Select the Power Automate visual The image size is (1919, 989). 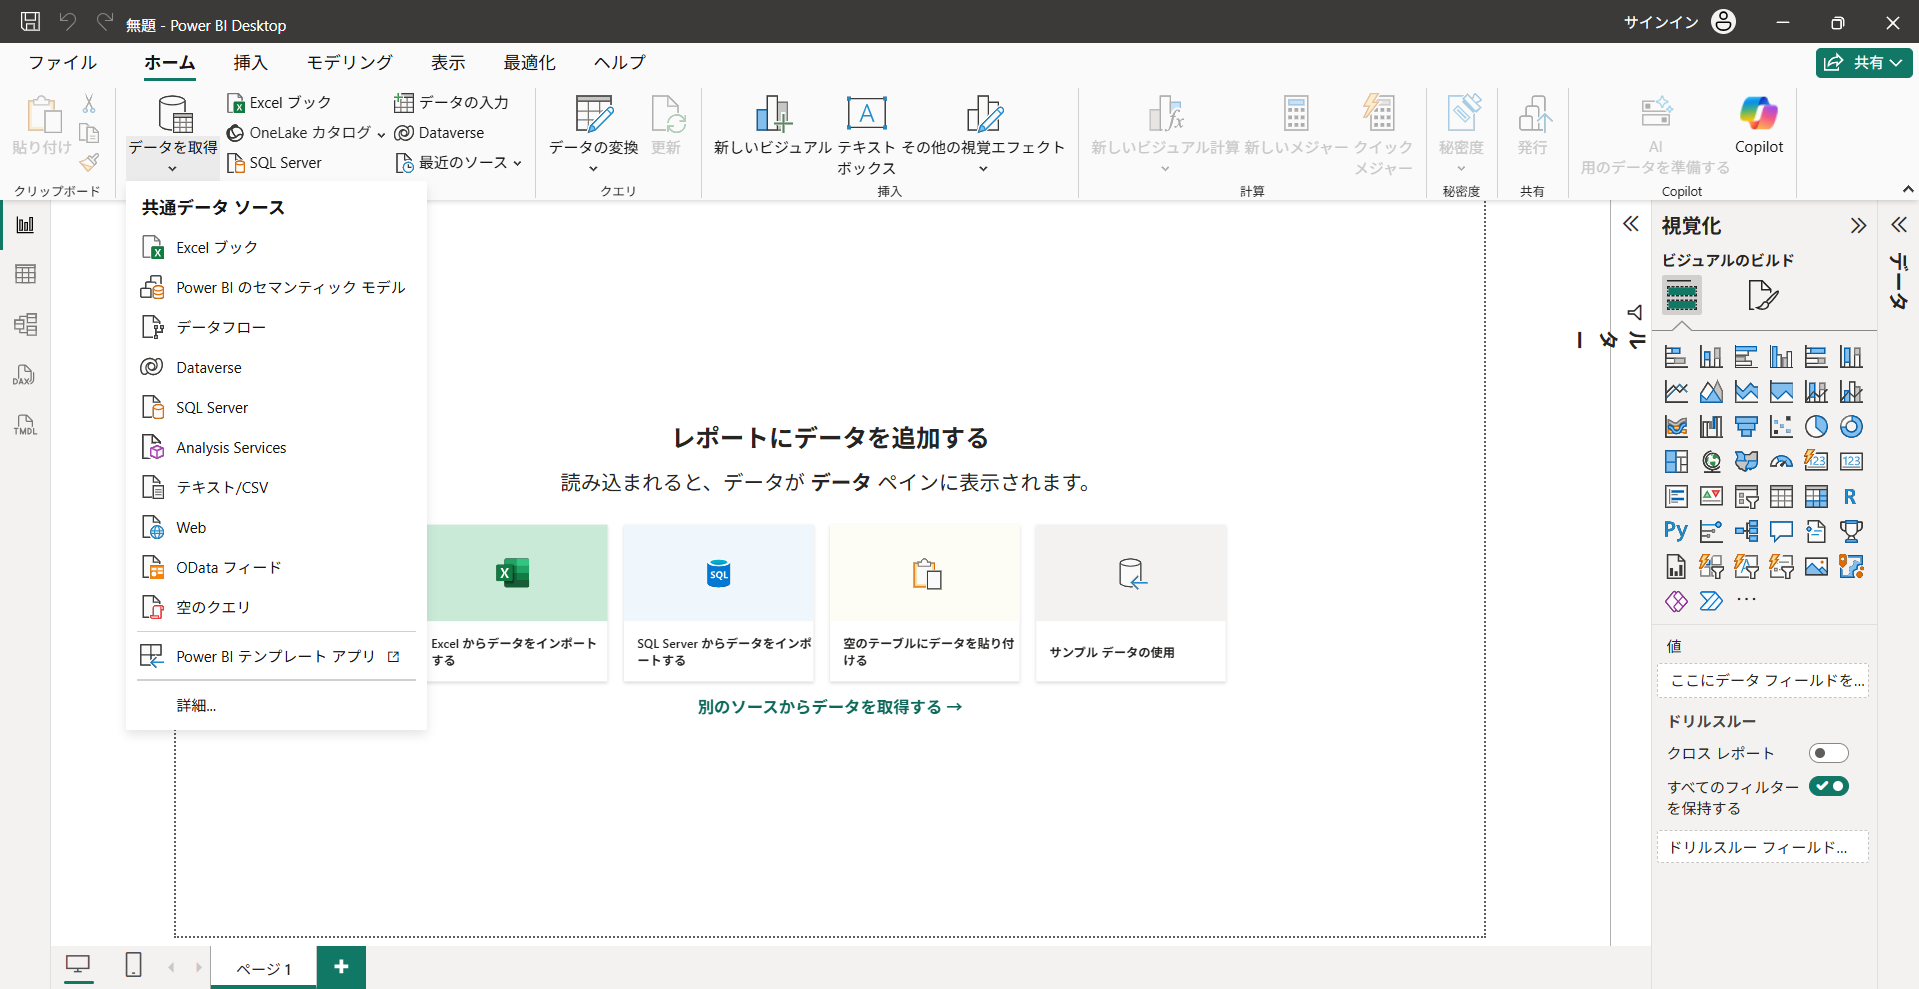click(x=1711, y=601)
